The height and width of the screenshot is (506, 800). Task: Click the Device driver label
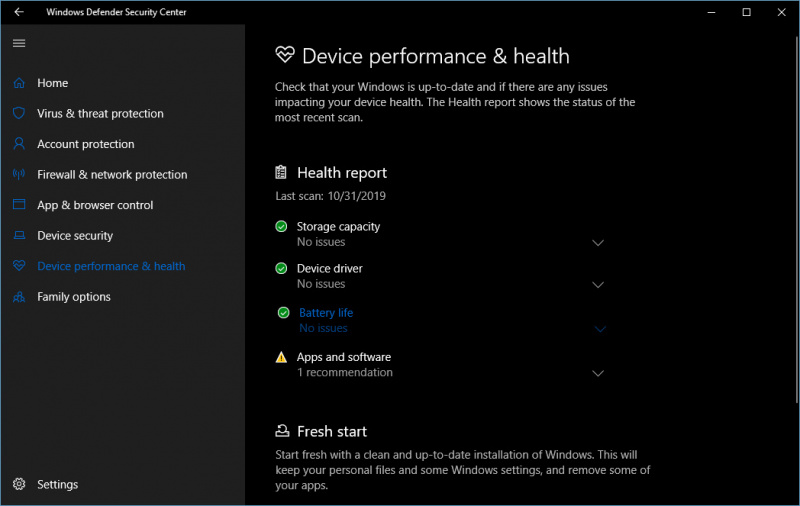330,268
